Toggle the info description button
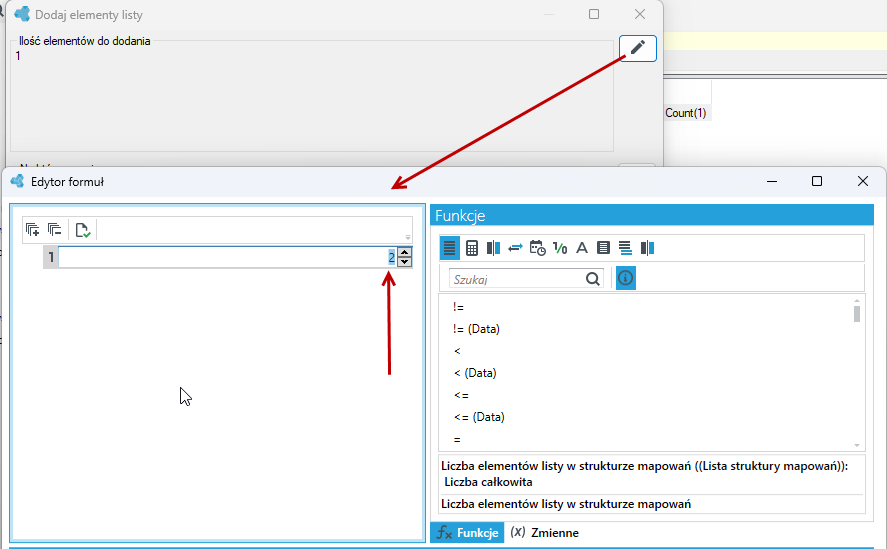 coord(626,278)
